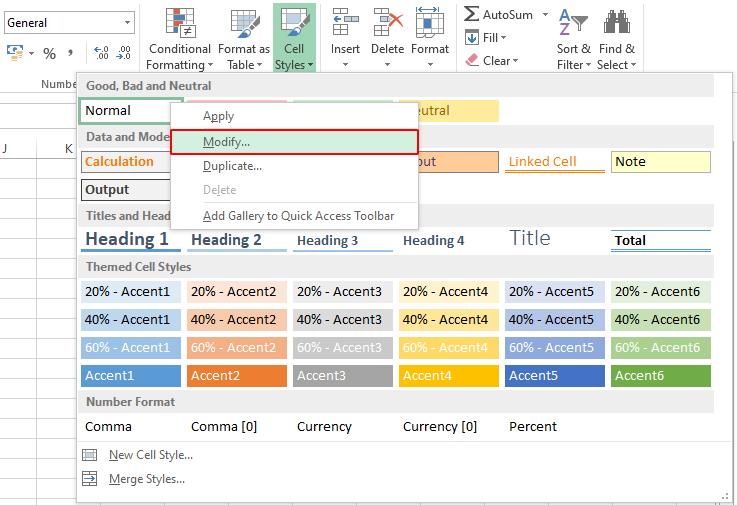Pick the 20% - Accent6 swatch
This screenshot has height=505, width=737.
[661, 292]
